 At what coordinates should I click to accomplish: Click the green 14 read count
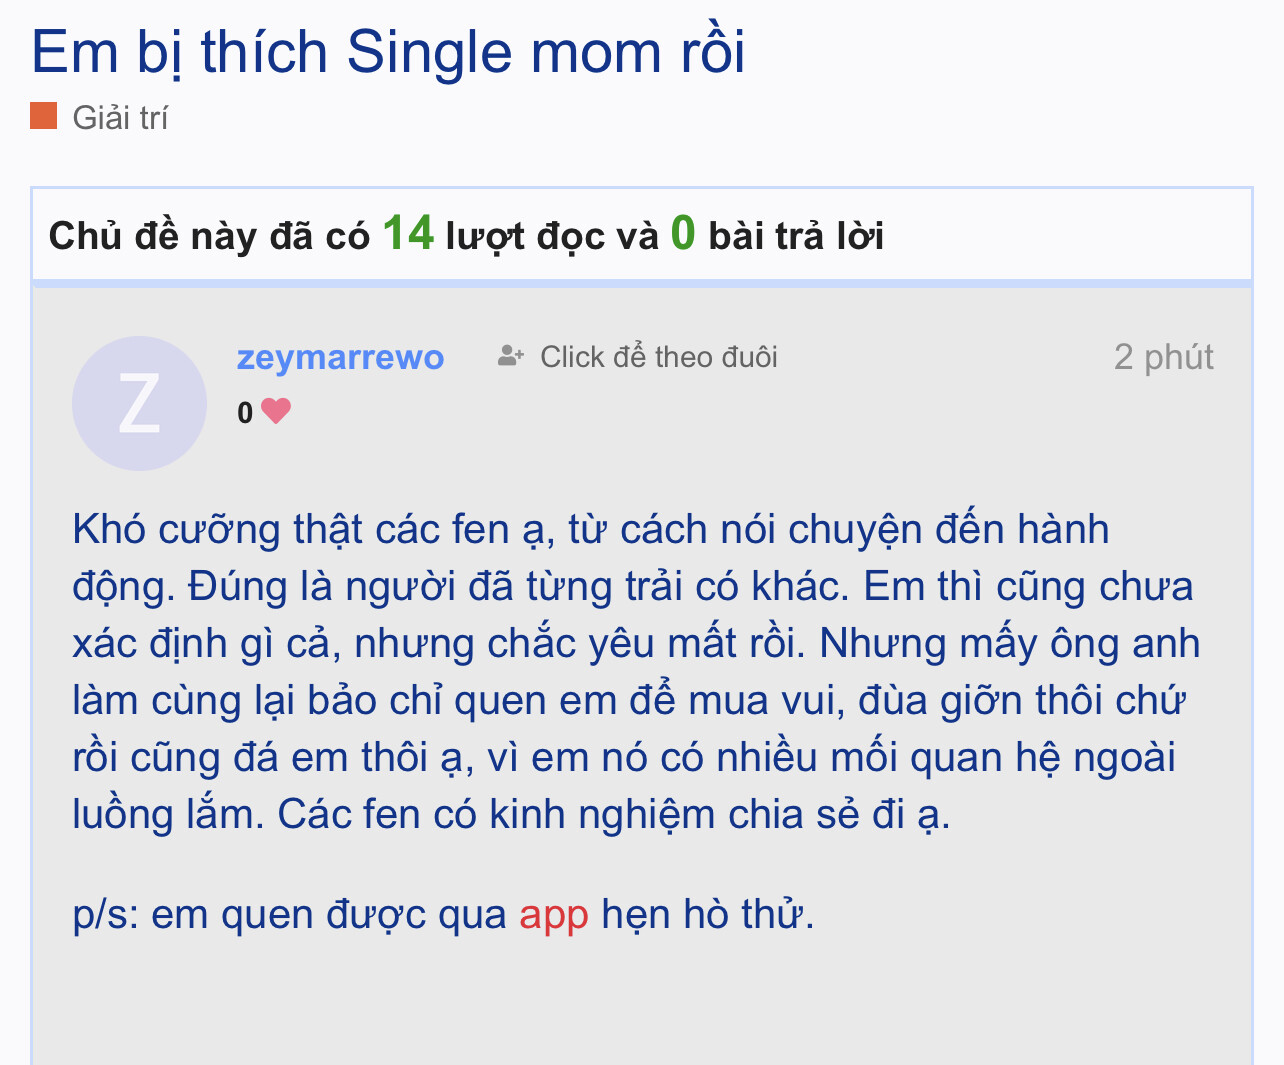(408, 234)
